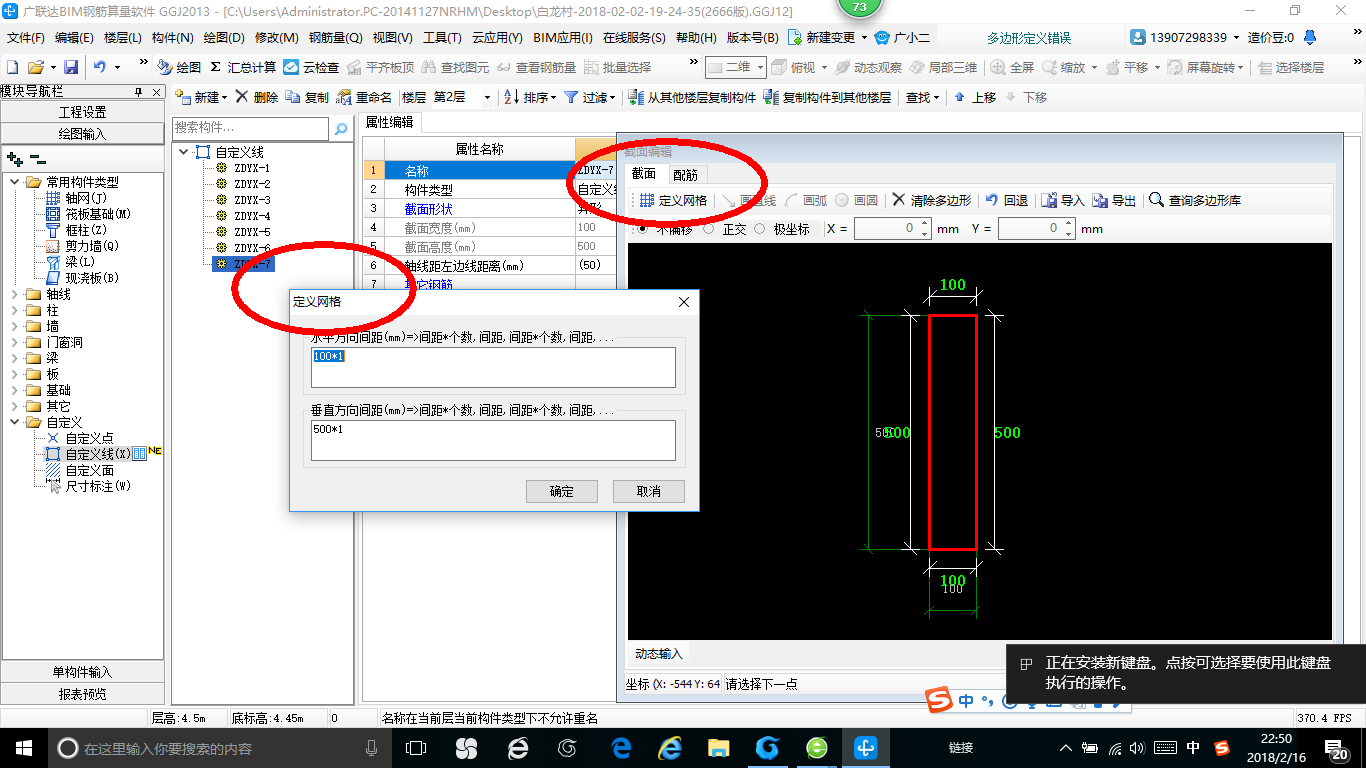
Task: Activate 动态观察 dynamic orbit view
Action: click(x=868, y=67)
